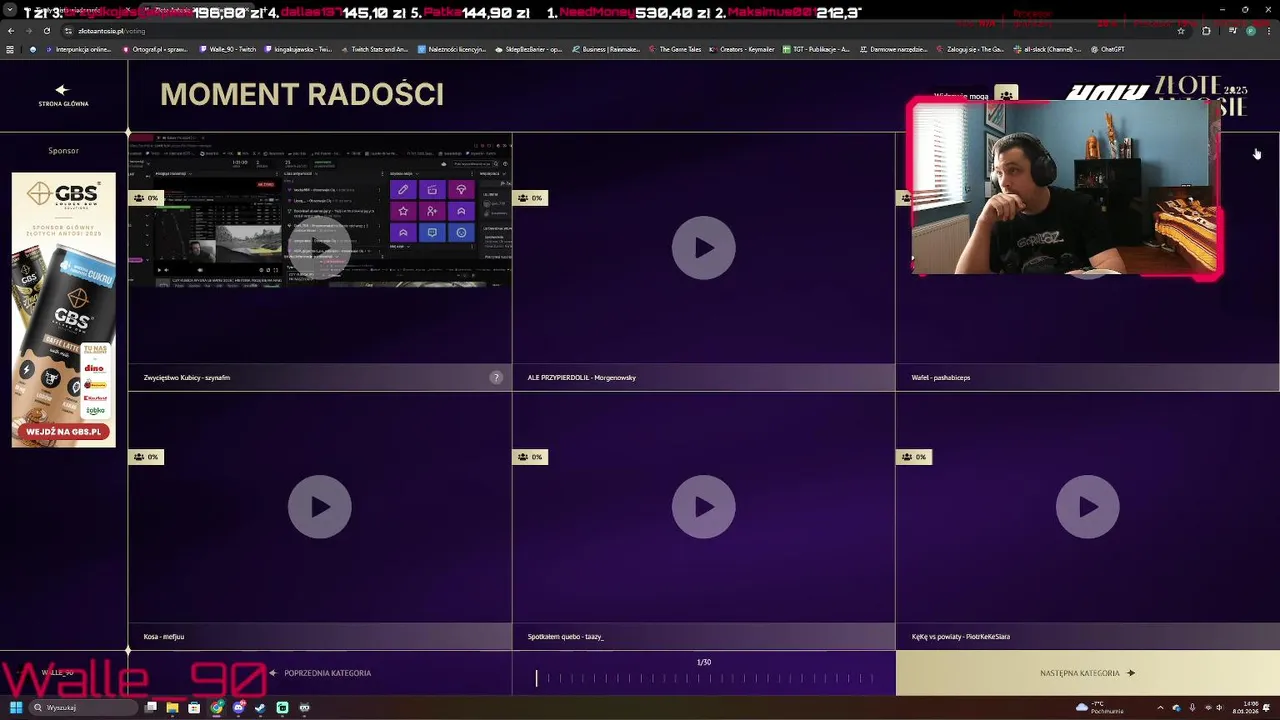Click the browser back arrow
The image size is (1280, 720).
(x=11, y=31)
